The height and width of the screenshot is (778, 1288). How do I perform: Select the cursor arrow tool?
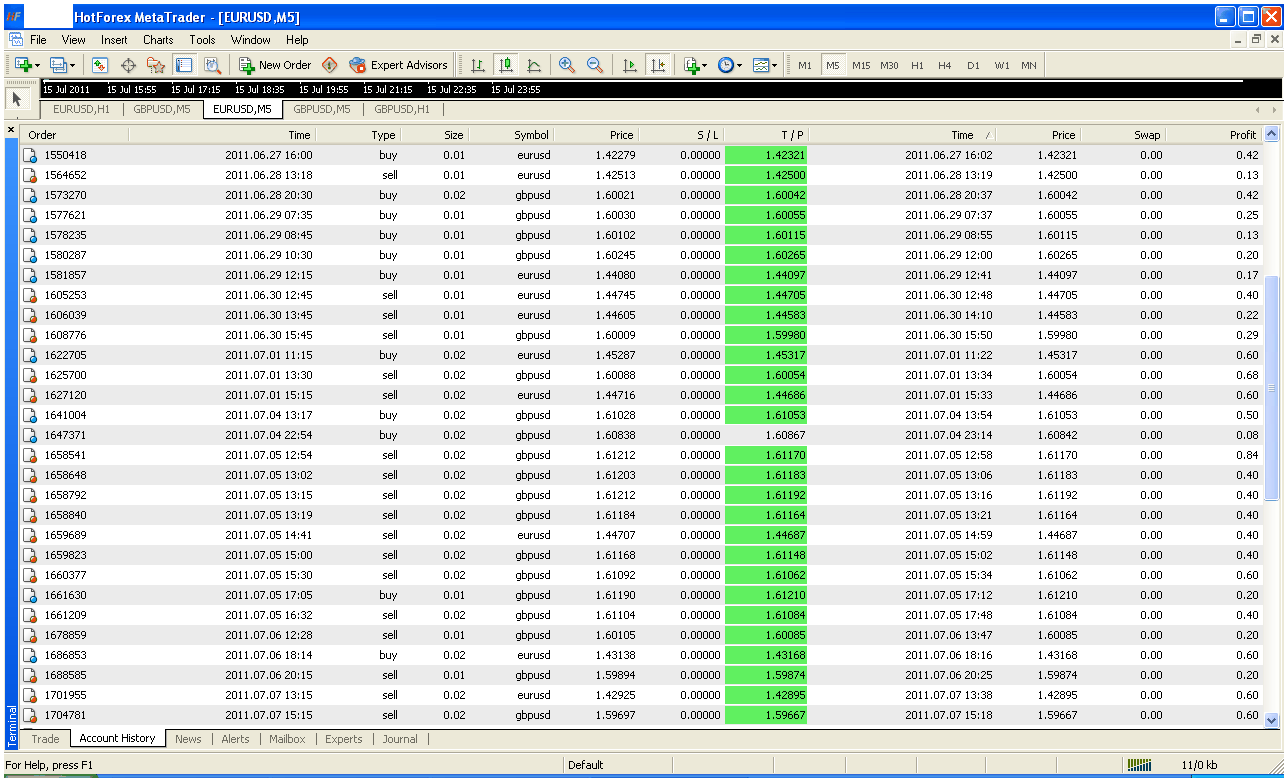17,98
